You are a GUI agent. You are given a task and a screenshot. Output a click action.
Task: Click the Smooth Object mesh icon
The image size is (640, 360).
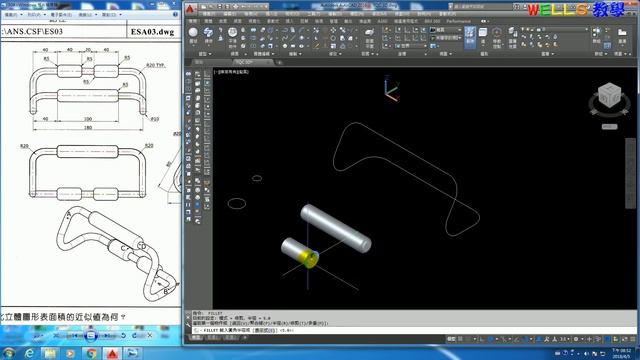pos(232,33)
